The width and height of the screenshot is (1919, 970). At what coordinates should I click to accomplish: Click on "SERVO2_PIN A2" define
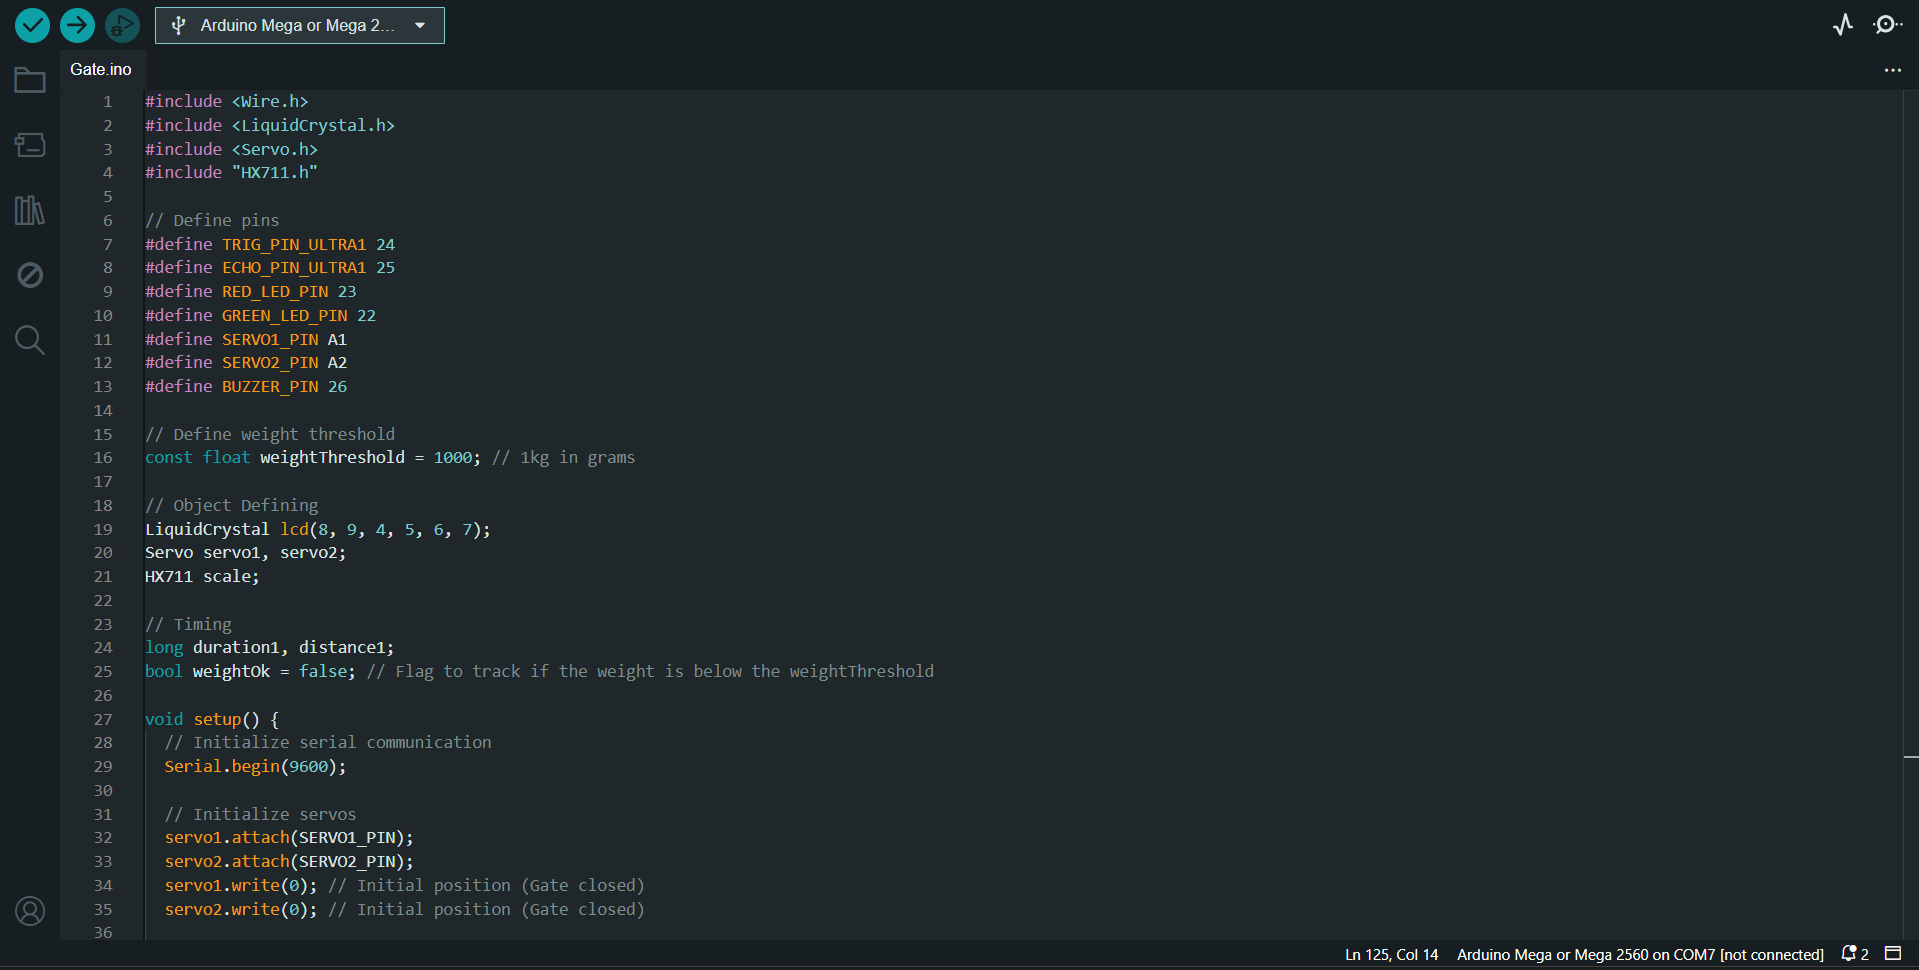pos(284,363)
